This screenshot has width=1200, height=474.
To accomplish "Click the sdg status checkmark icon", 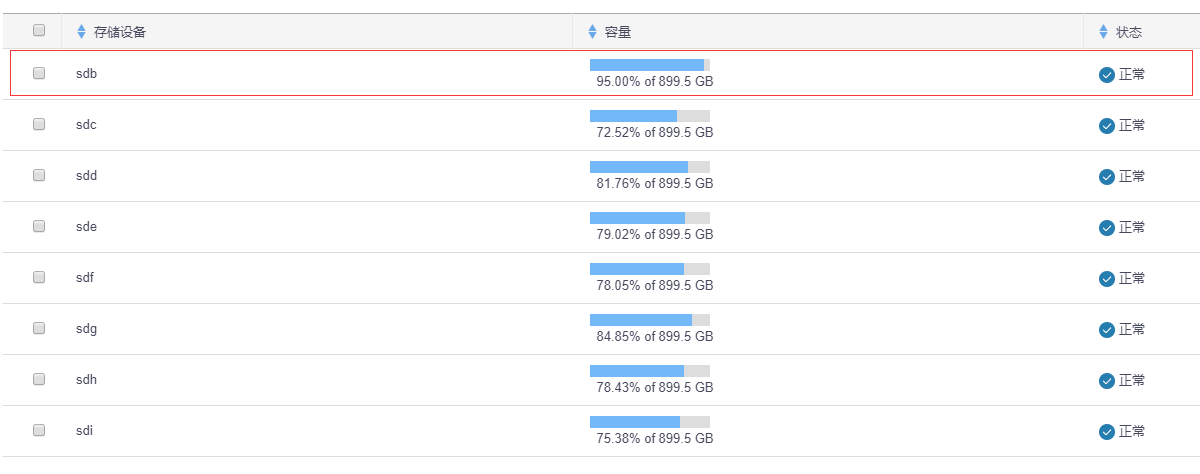I will pyautogui.click(x=1107, y=330).
